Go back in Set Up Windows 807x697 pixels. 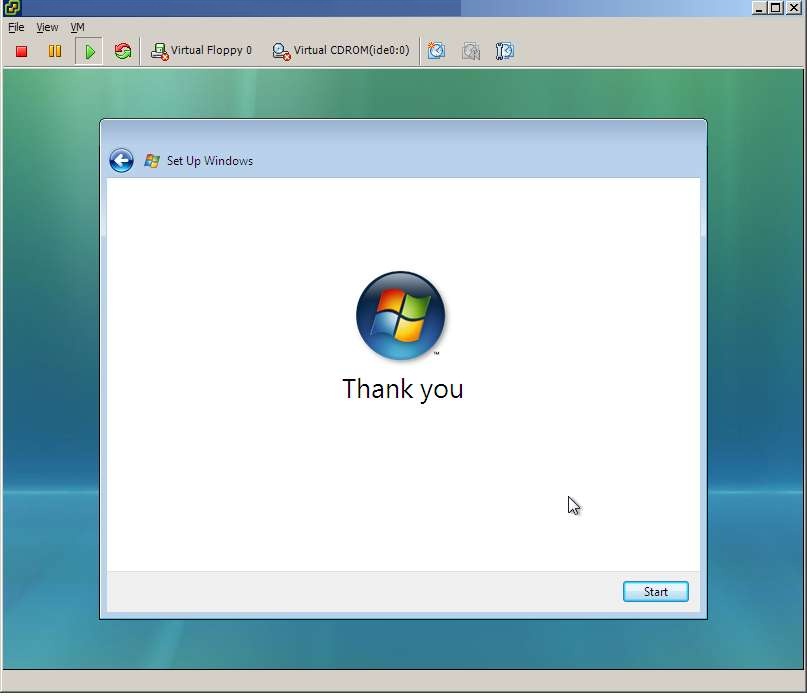coord(121,161)
